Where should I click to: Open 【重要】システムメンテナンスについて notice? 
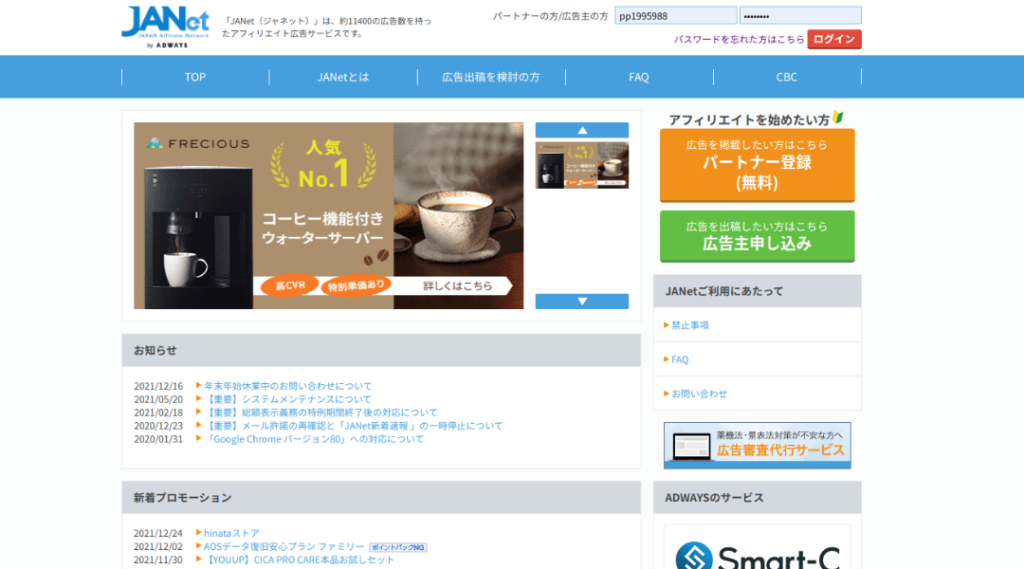pyautogui.click(x=288, y=399)
